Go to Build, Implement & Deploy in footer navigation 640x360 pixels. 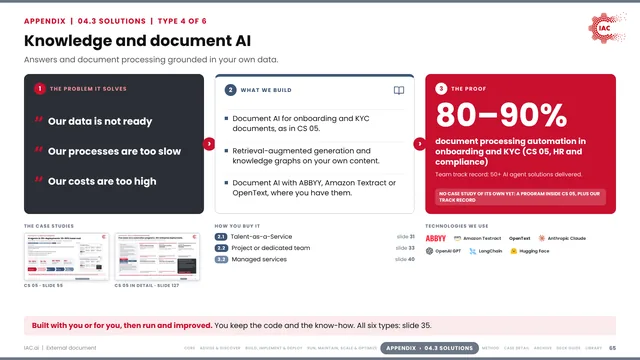(273, 348)
